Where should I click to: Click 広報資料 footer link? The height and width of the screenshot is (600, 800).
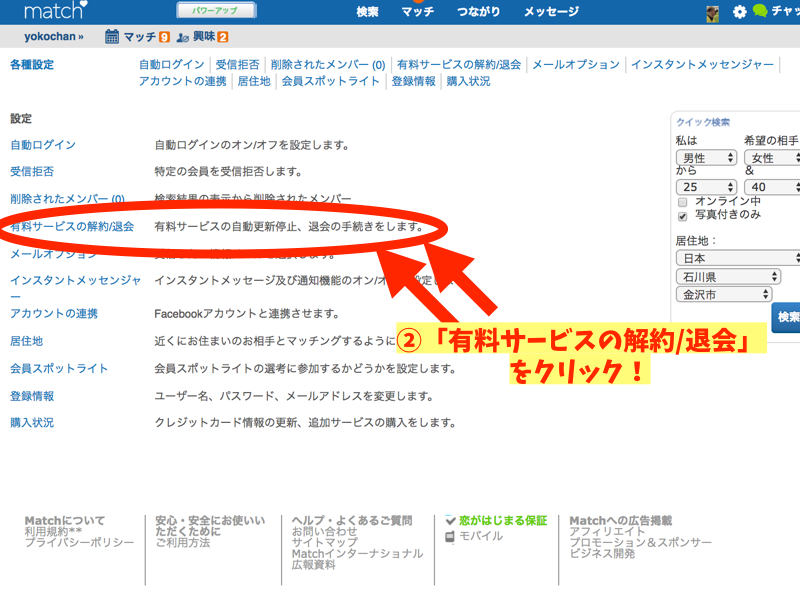click(314, 565)
